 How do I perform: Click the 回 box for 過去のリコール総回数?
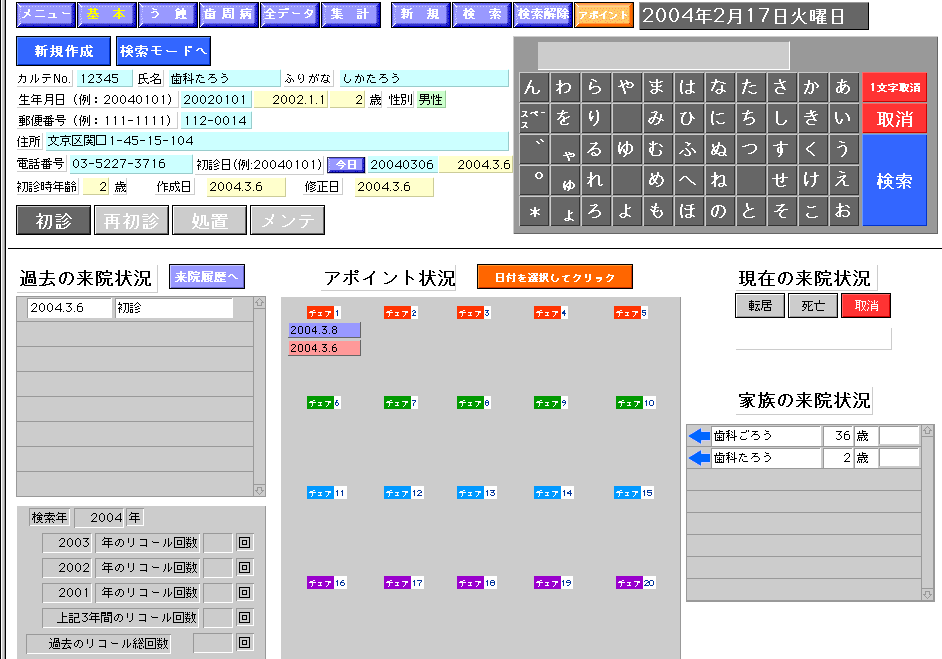click(244, 643)
